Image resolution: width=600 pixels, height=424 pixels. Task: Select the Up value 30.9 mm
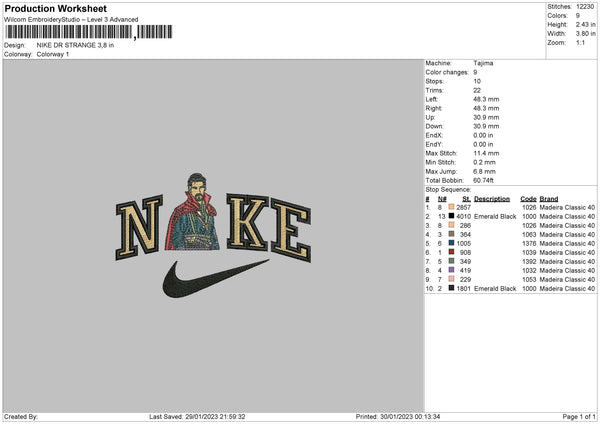[486, 117]
